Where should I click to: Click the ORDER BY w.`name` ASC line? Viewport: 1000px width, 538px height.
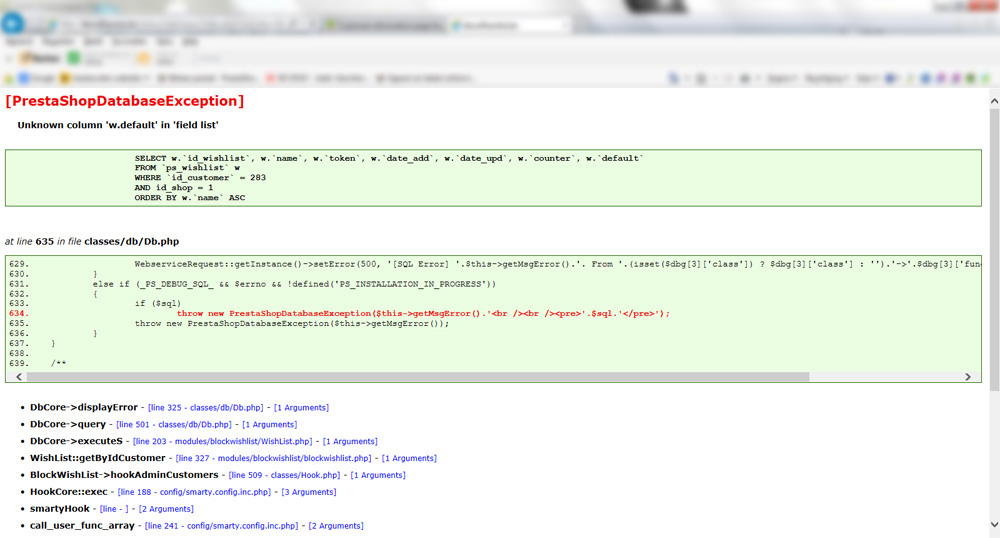pos(189,198)
